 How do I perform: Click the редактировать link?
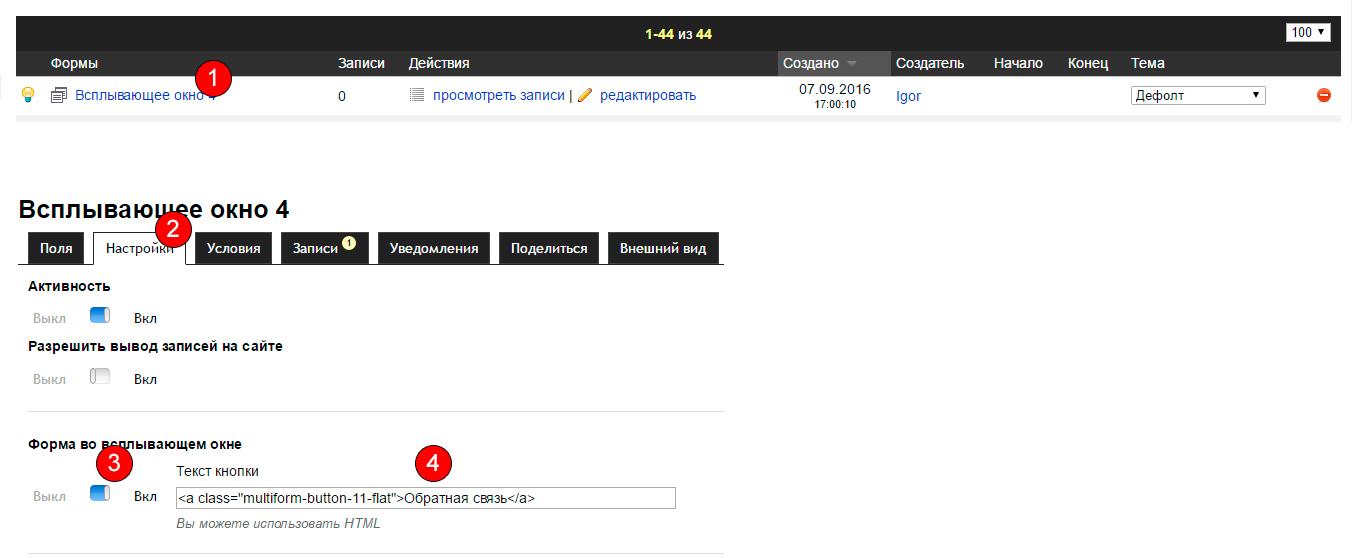click(x=647, y=95)
